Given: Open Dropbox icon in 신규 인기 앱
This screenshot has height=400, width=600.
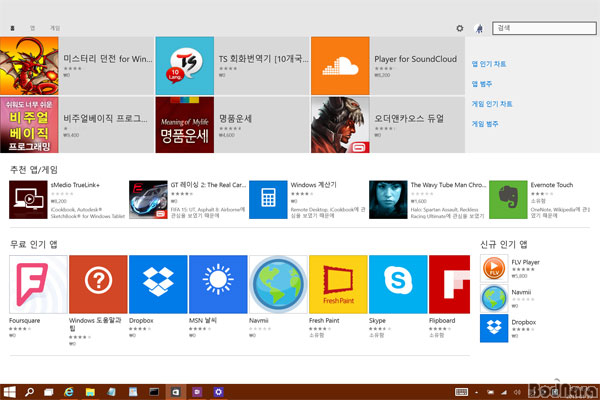Looking at the screenshot, I should 494,328.
